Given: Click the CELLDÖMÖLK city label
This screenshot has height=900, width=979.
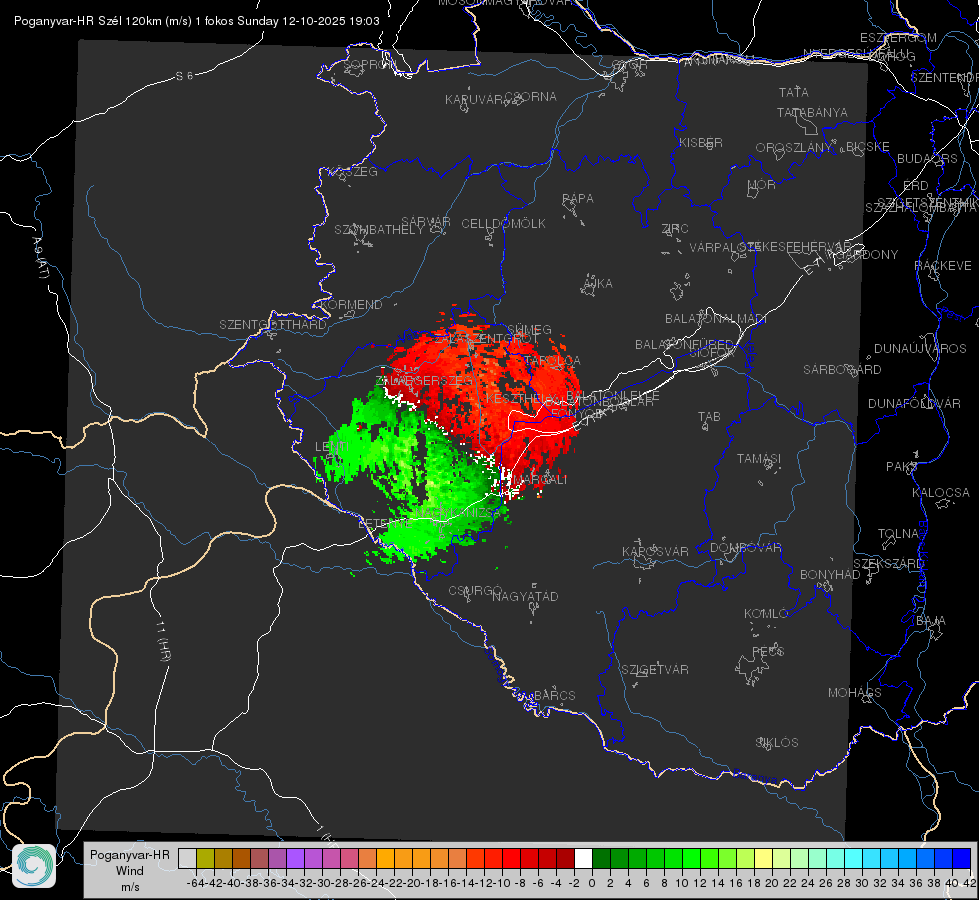Looking at the screenshot, I should tap(504, 224).
